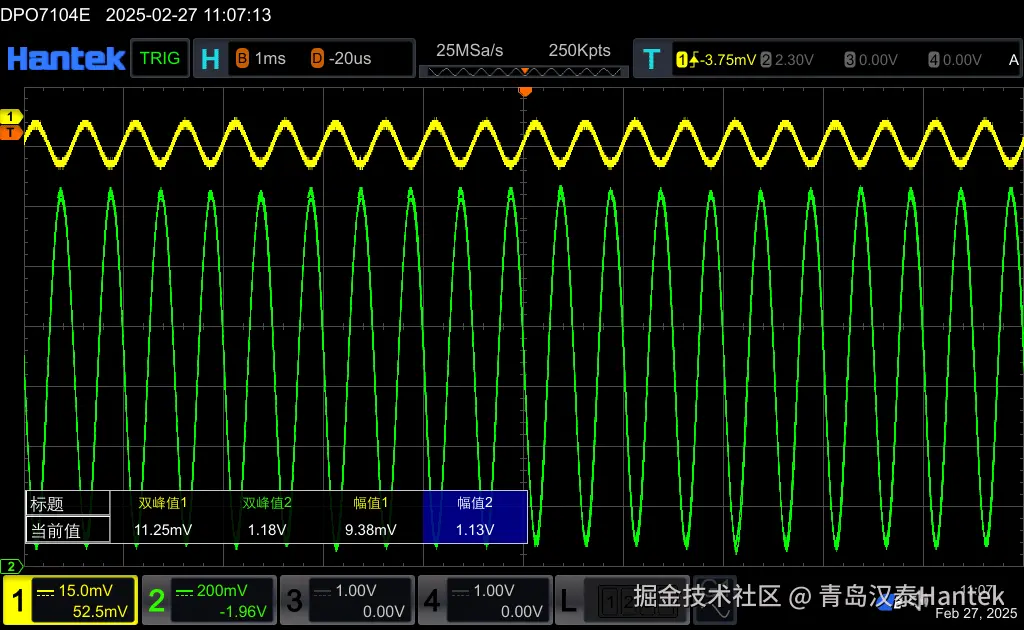
Task: Open channel 1 15.0mV scale settings
Action: click(x=85, y=591)
